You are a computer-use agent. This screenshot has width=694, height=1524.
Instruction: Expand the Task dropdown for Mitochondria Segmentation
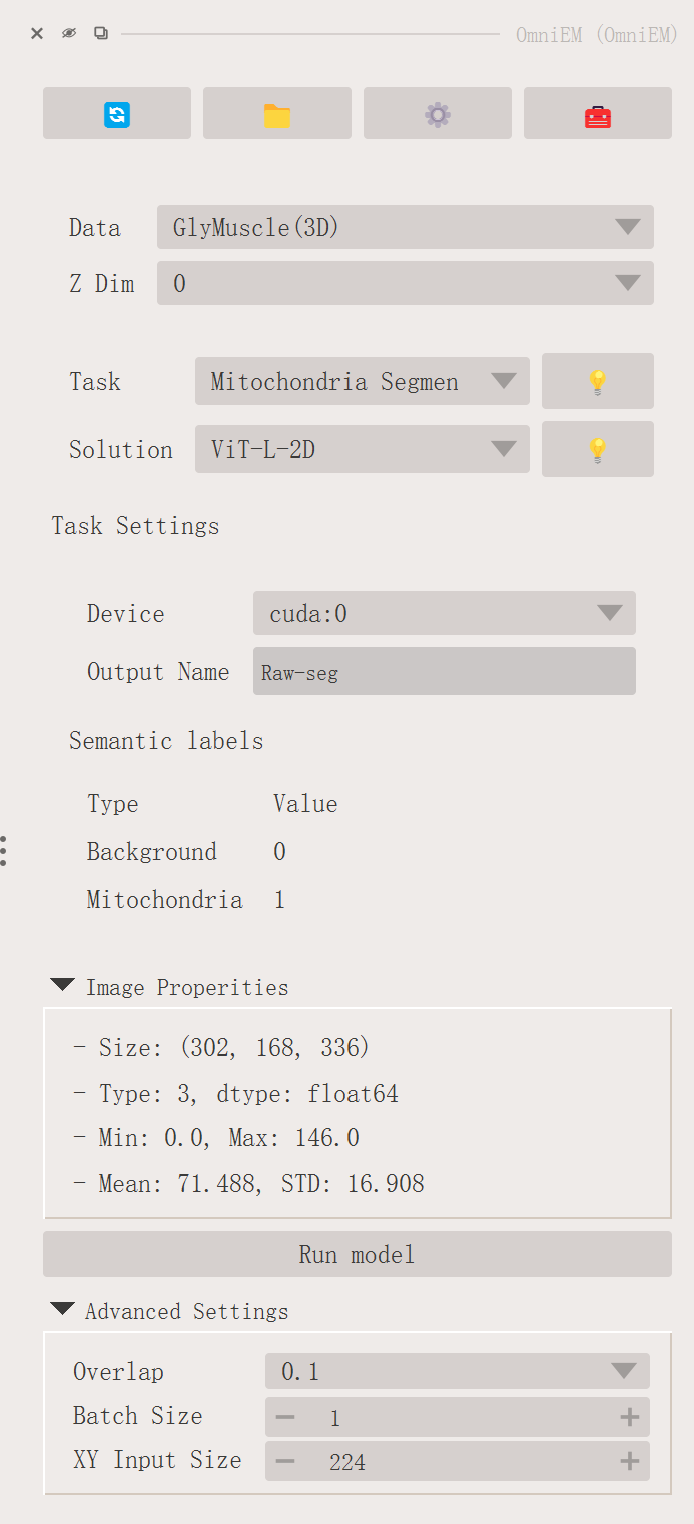[x=362, y=381]
